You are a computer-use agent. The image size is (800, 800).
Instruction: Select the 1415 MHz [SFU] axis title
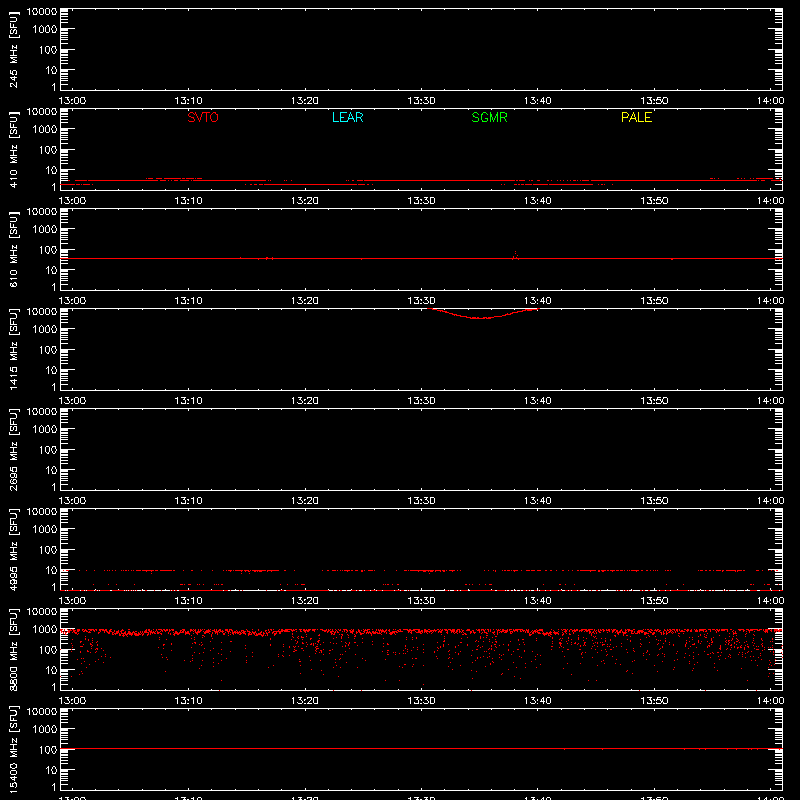tap(13, 349)
